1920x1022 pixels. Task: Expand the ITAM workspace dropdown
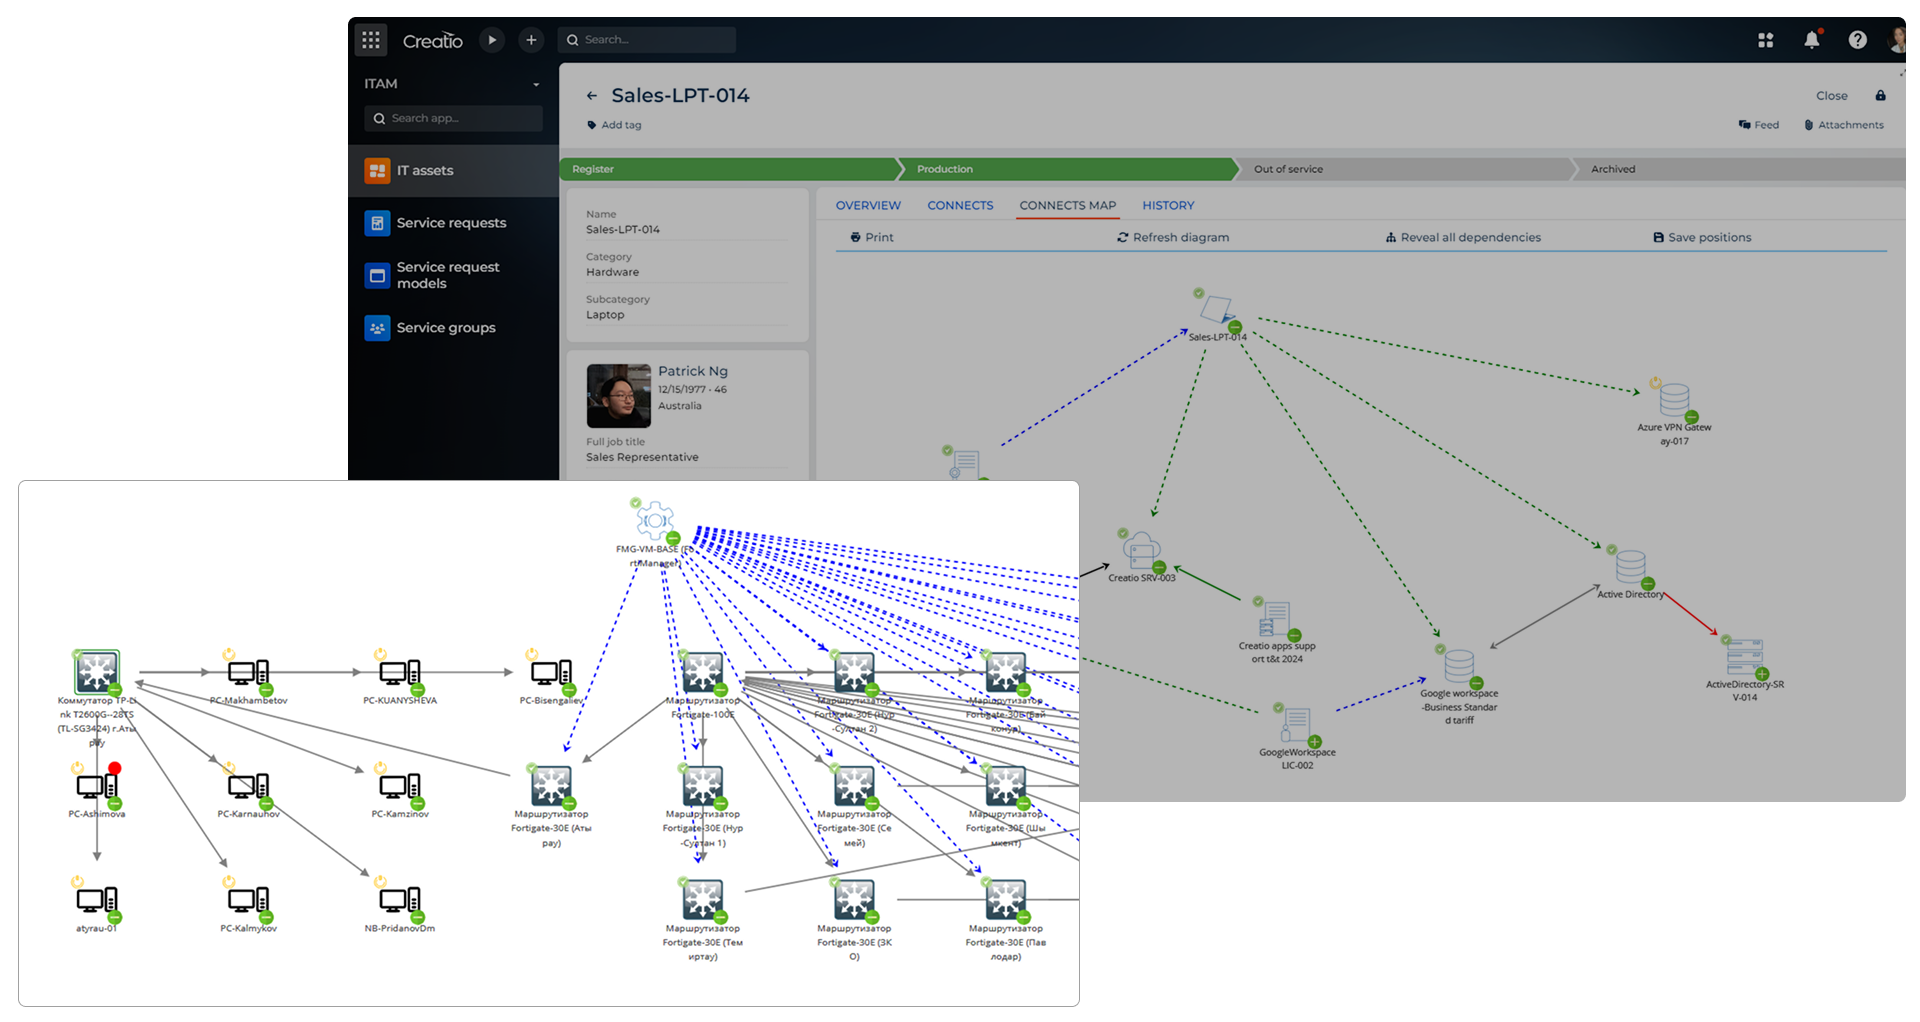tap(536, 84)
